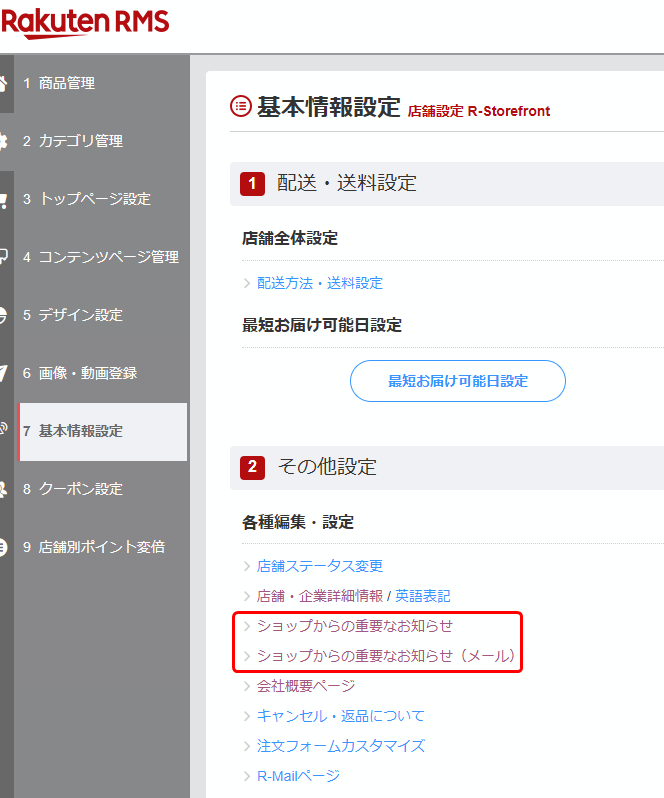Click the 英語表記 link
This screenshot has height=798, width=664.
point(422,596)
